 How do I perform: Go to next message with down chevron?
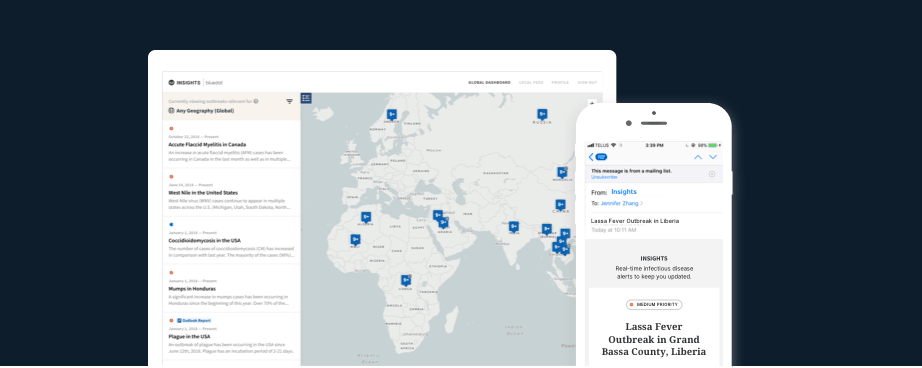click(713, 157)
